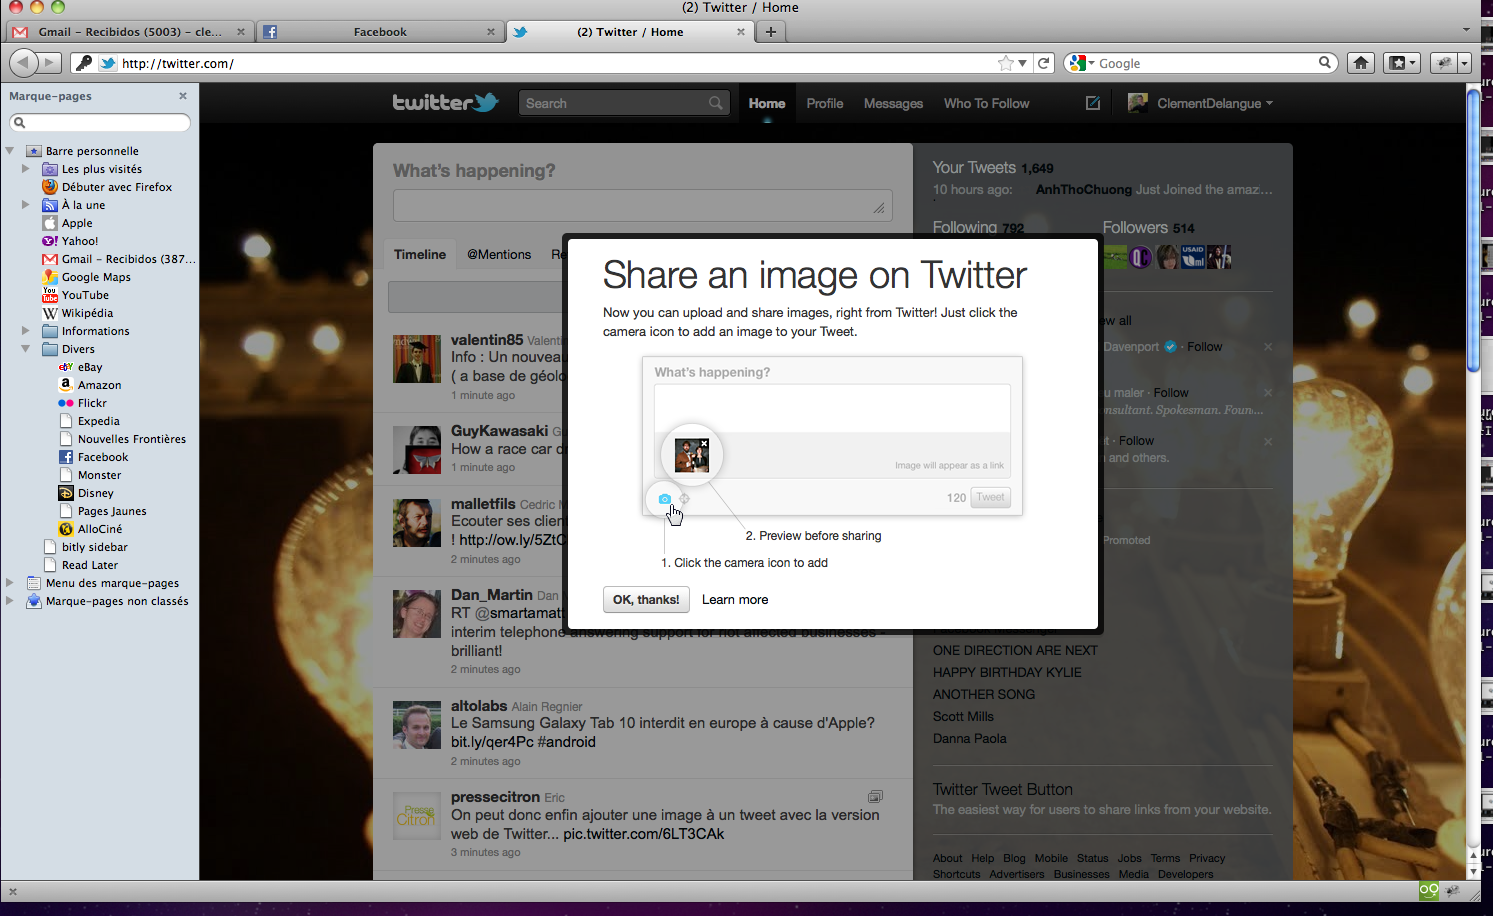Open the URL history dropdown arrow
The width and height of the screenshot is (1493, 916).
(1022, 63)
